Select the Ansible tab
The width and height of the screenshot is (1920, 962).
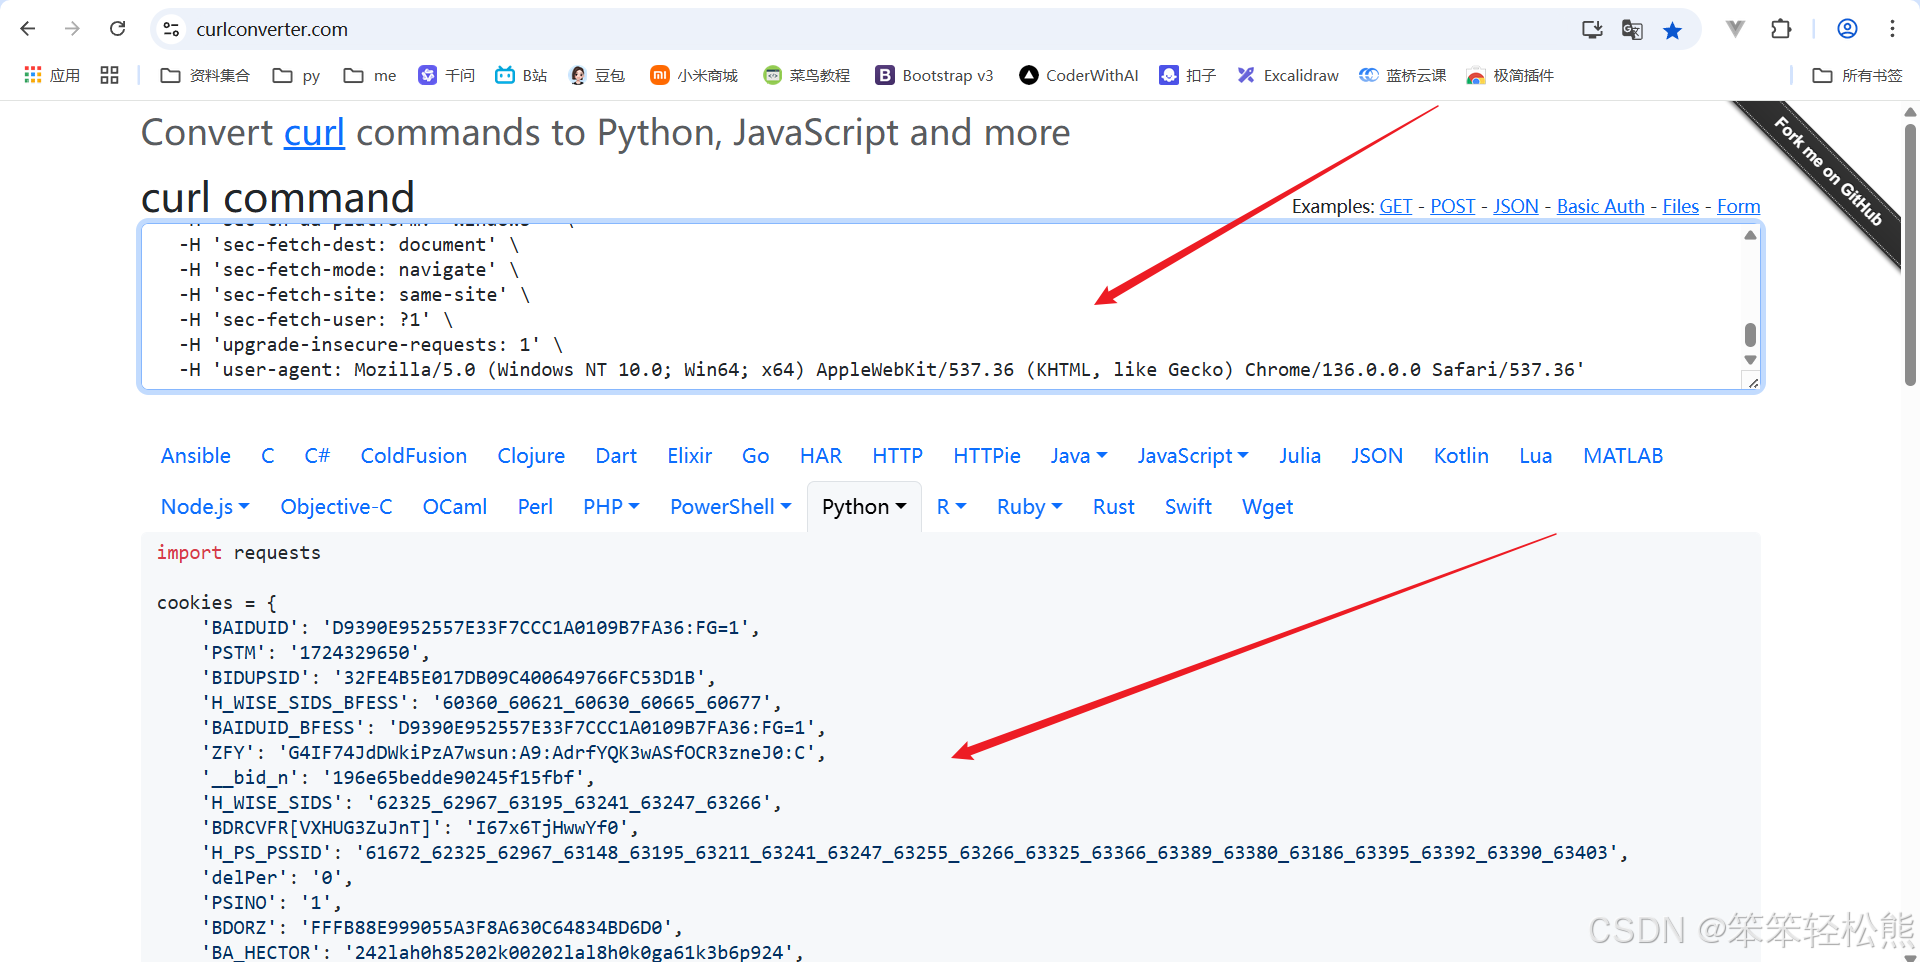pyautogui.click(x=196, y=456)
